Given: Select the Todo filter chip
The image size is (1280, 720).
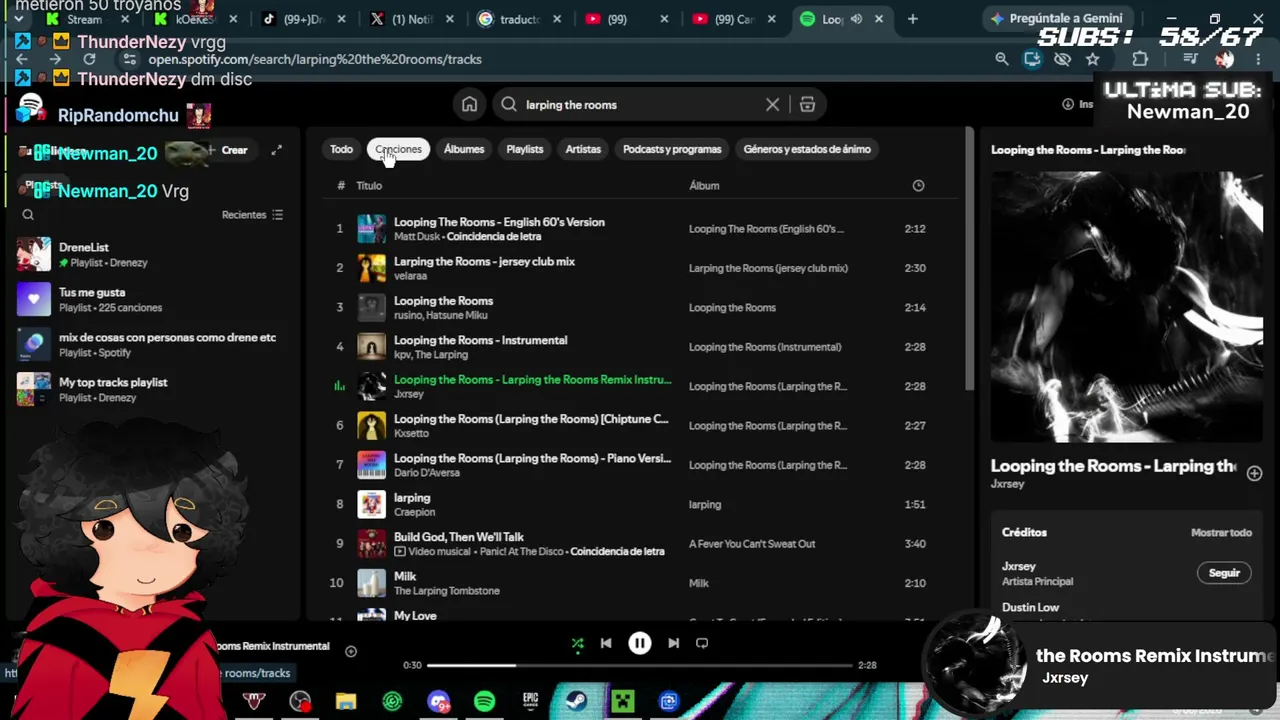Looking at the screenshot, I should click(x=342, y=149).
